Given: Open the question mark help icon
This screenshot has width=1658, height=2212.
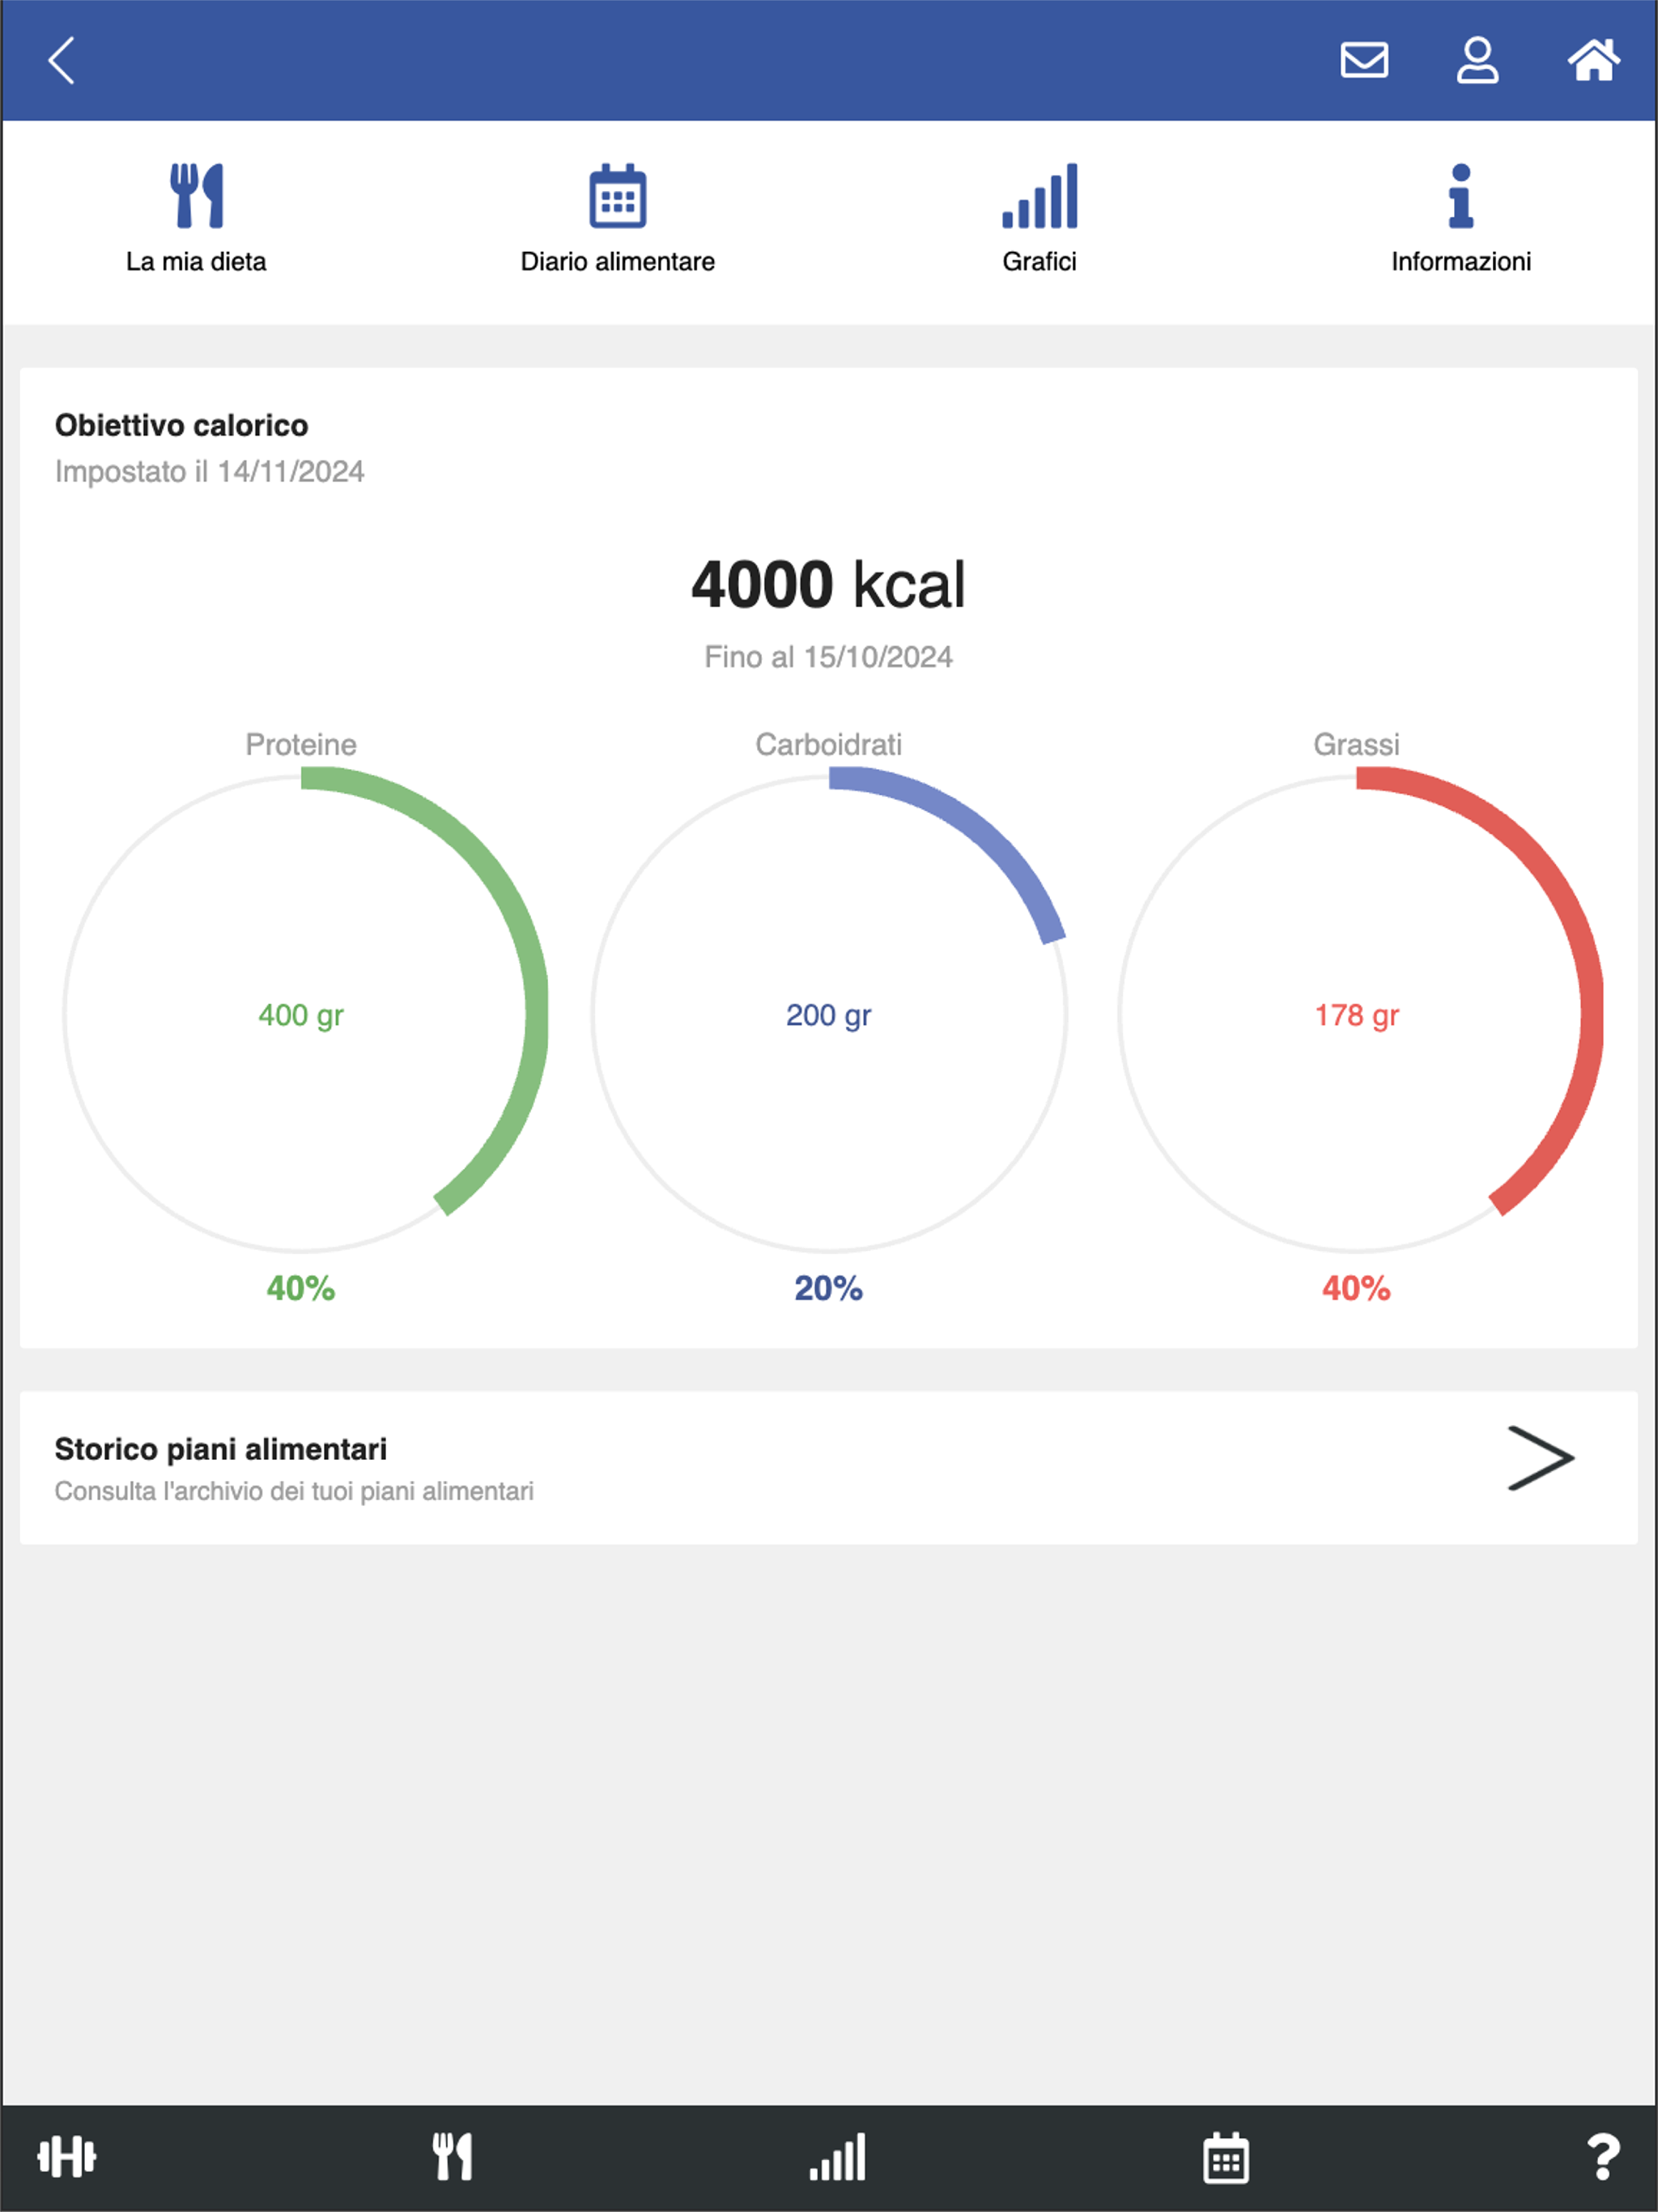Looking at the screenshot, I should tap(1604, 2157).
